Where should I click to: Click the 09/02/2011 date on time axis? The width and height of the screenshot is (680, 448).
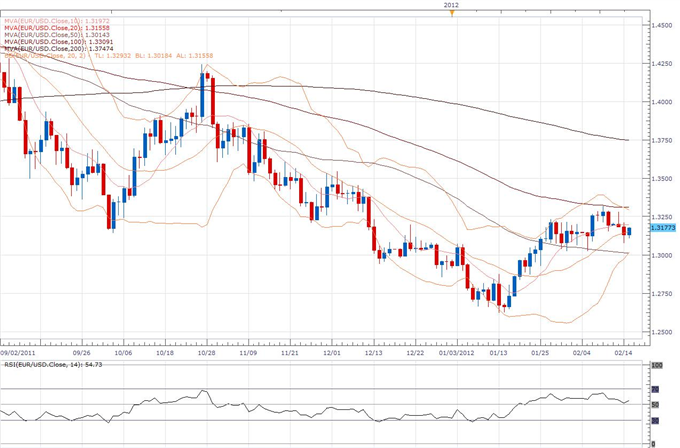[20, 352]
